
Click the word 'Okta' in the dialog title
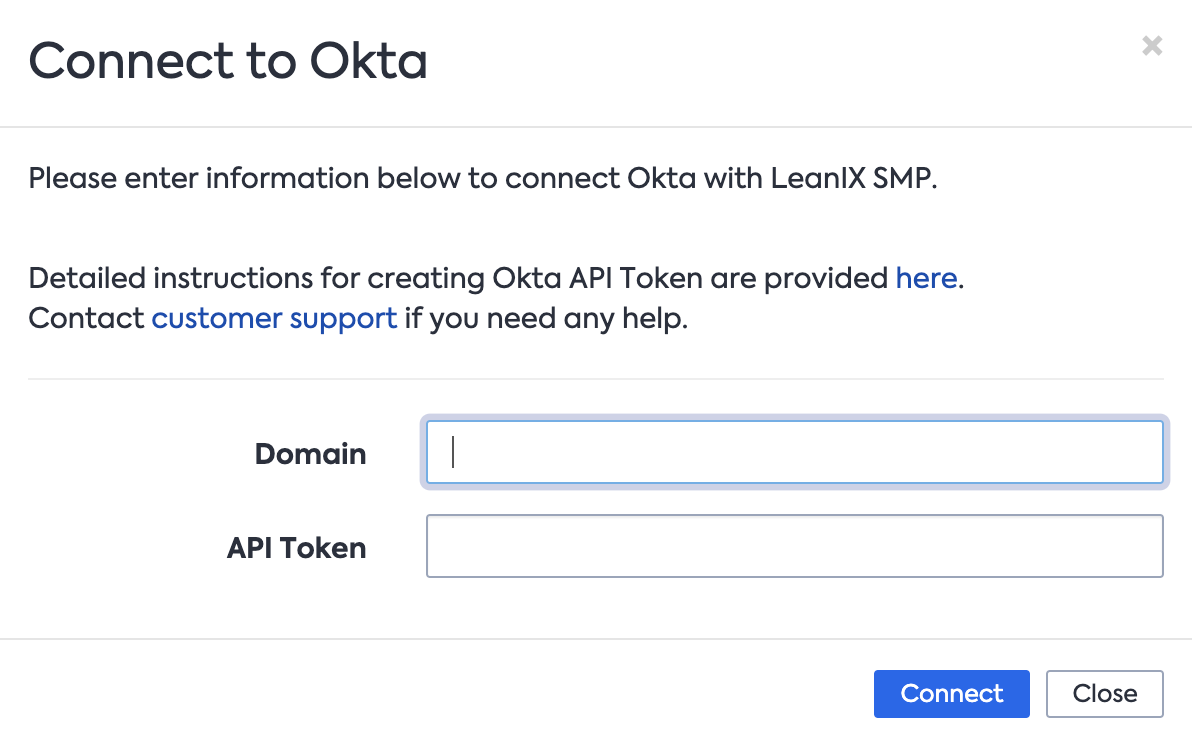coord(369,61)
